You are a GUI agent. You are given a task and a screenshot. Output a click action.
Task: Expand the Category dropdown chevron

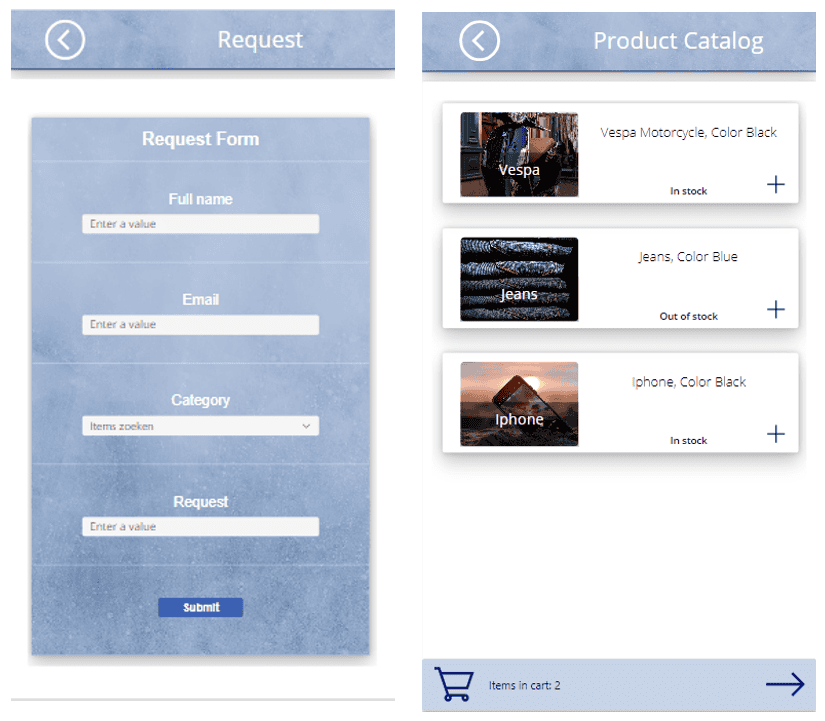306,426
